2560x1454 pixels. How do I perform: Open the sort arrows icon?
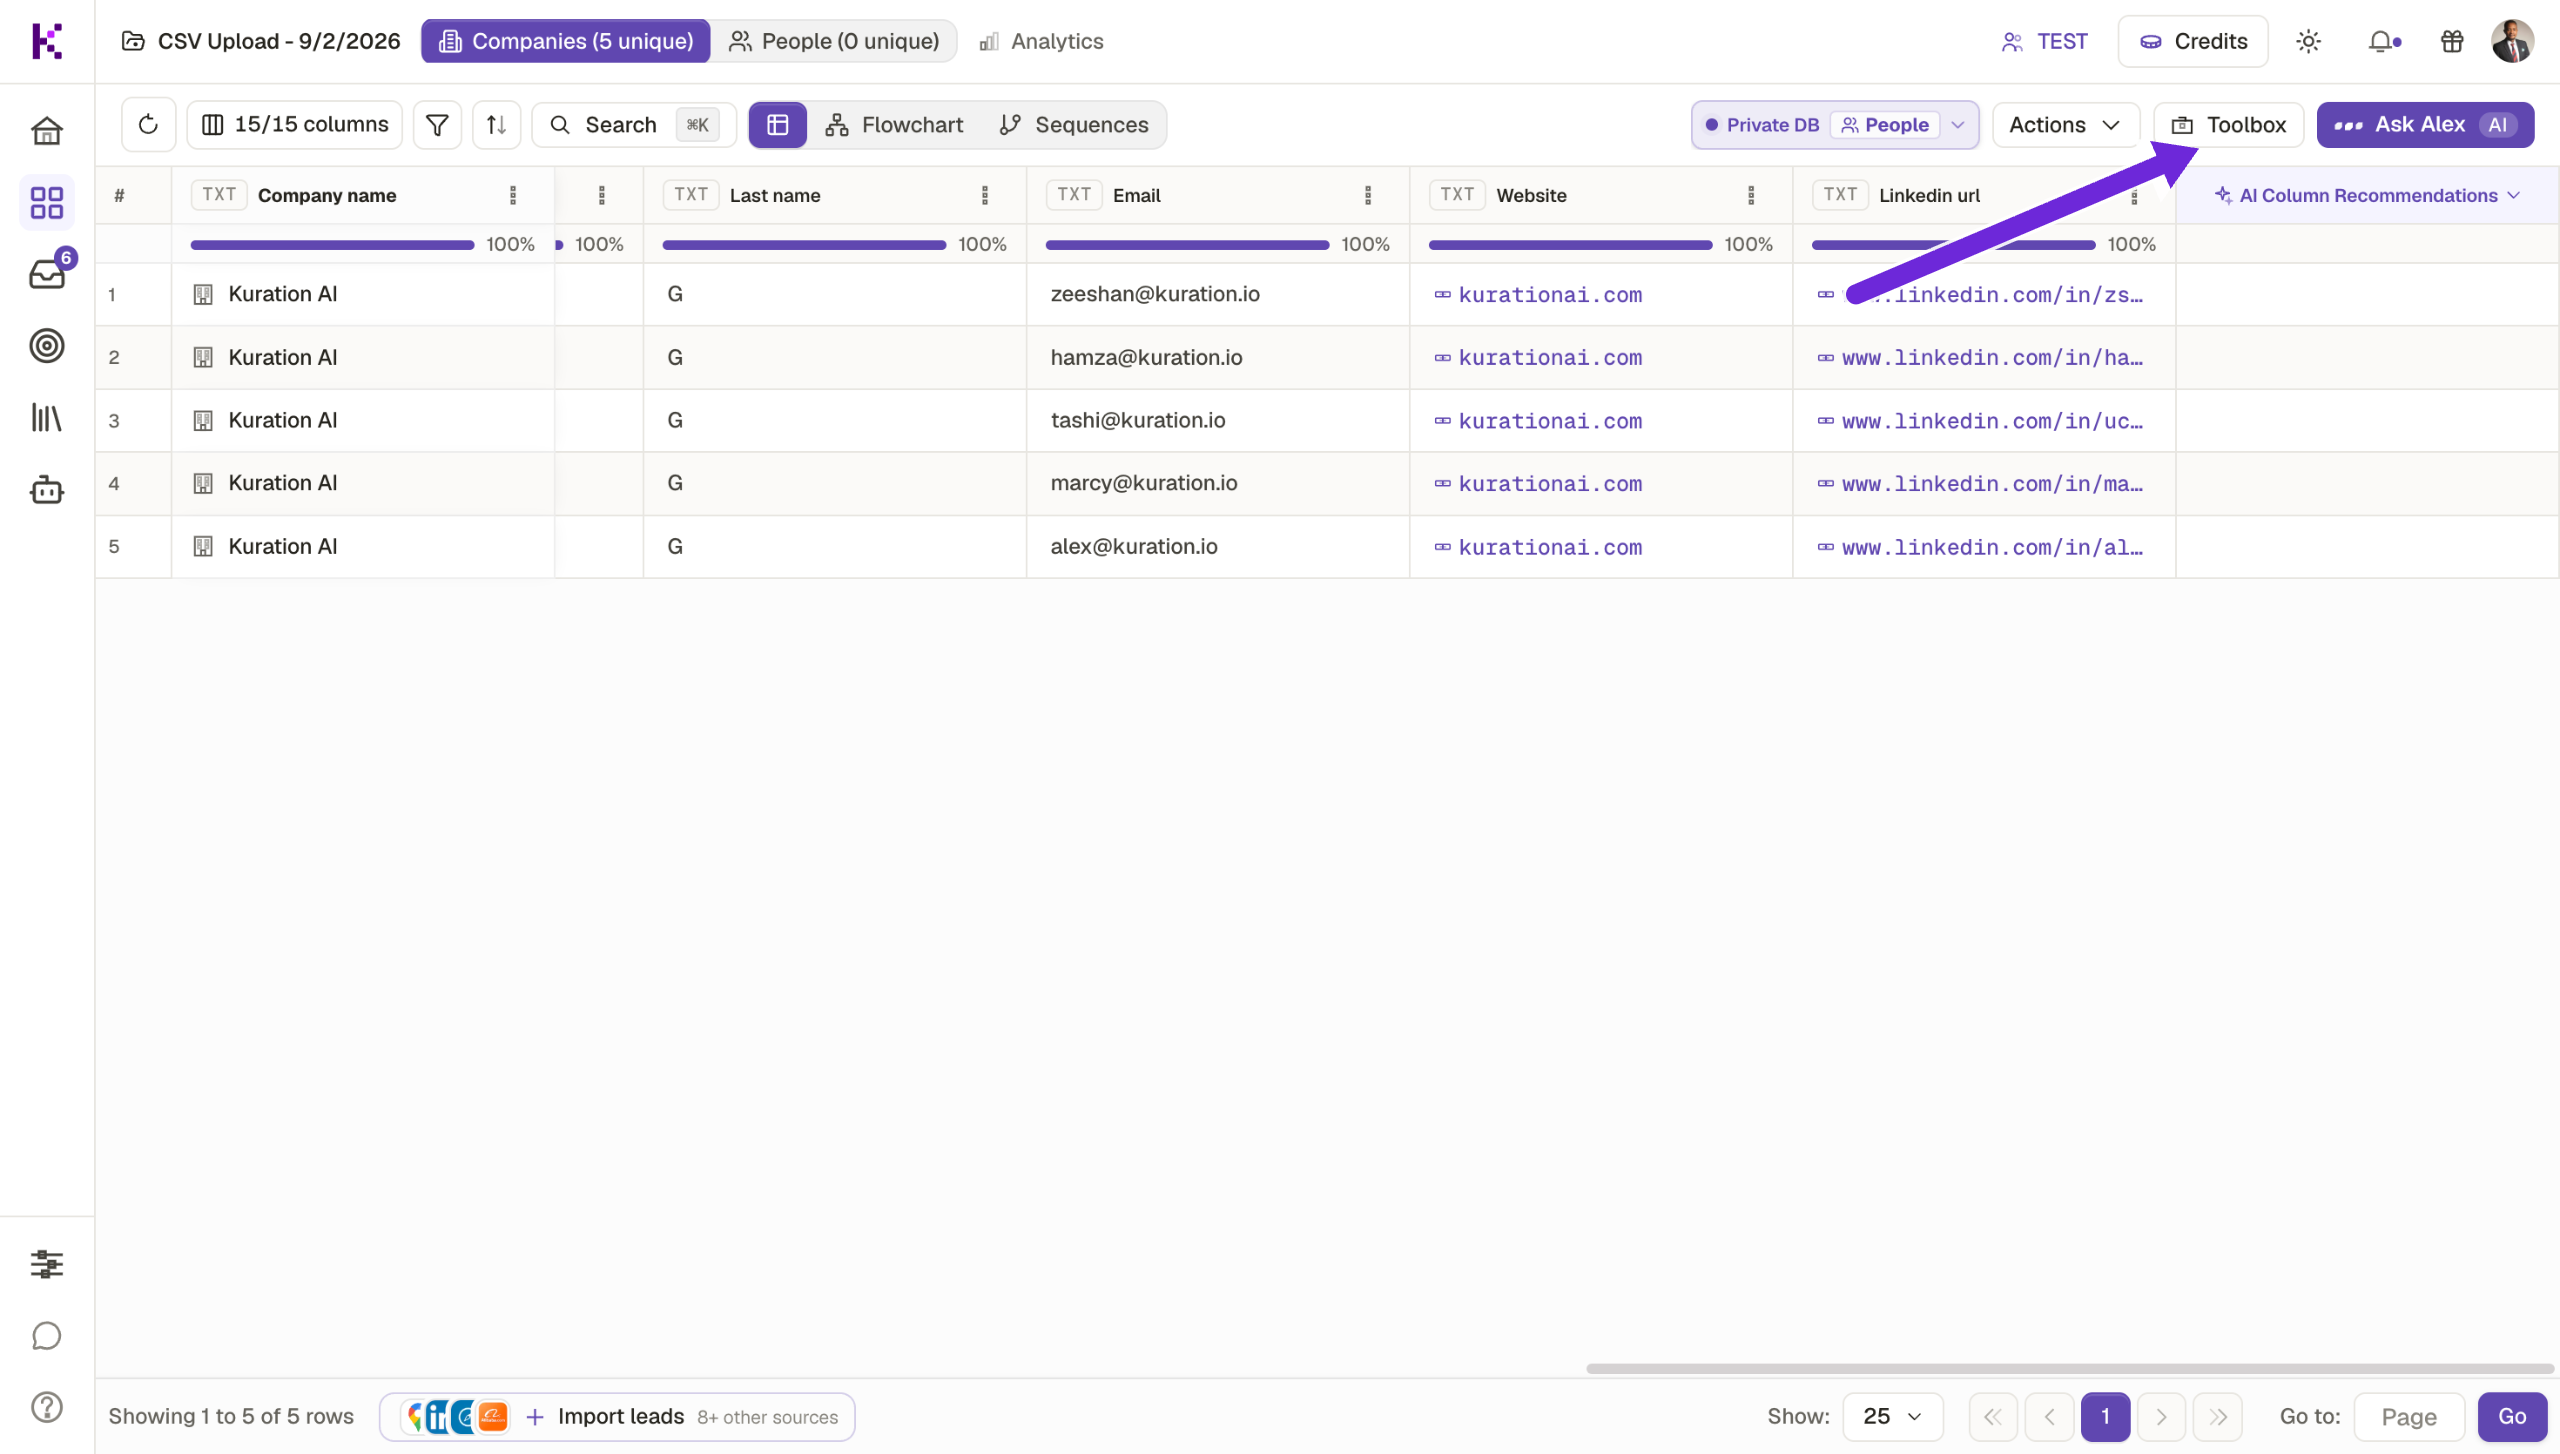(496, 125)
